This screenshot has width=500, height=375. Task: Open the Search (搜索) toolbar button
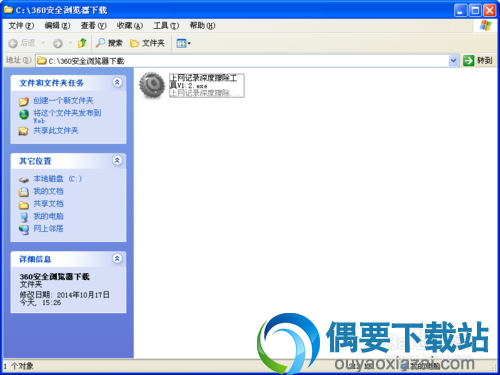coord(110,43)
